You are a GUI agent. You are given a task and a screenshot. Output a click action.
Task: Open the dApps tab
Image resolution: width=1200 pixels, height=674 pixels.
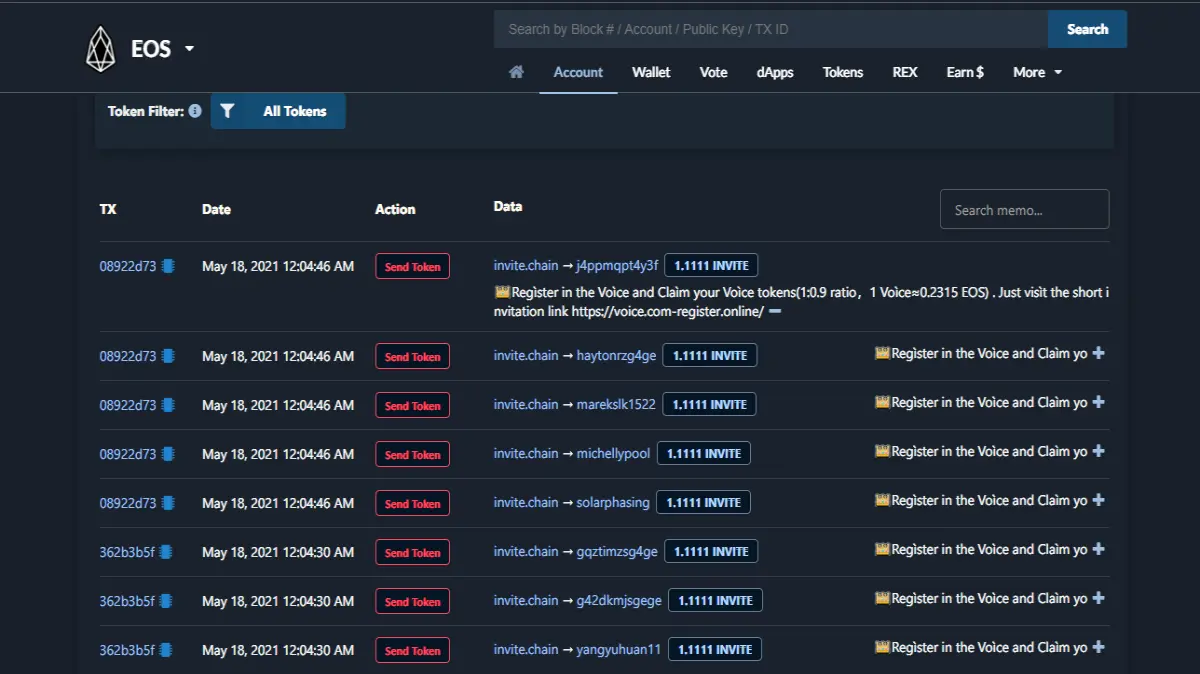[775, 72]
